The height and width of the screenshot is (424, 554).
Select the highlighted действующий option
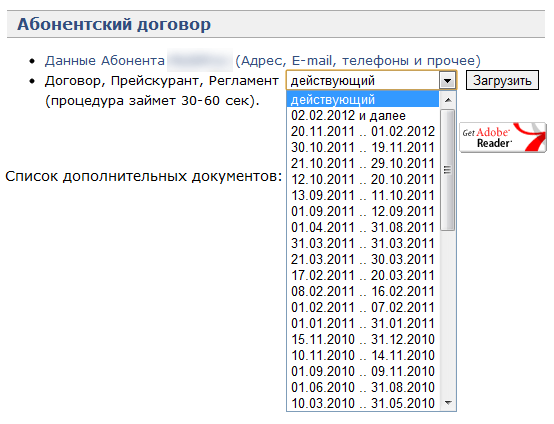tap(363, 99)
